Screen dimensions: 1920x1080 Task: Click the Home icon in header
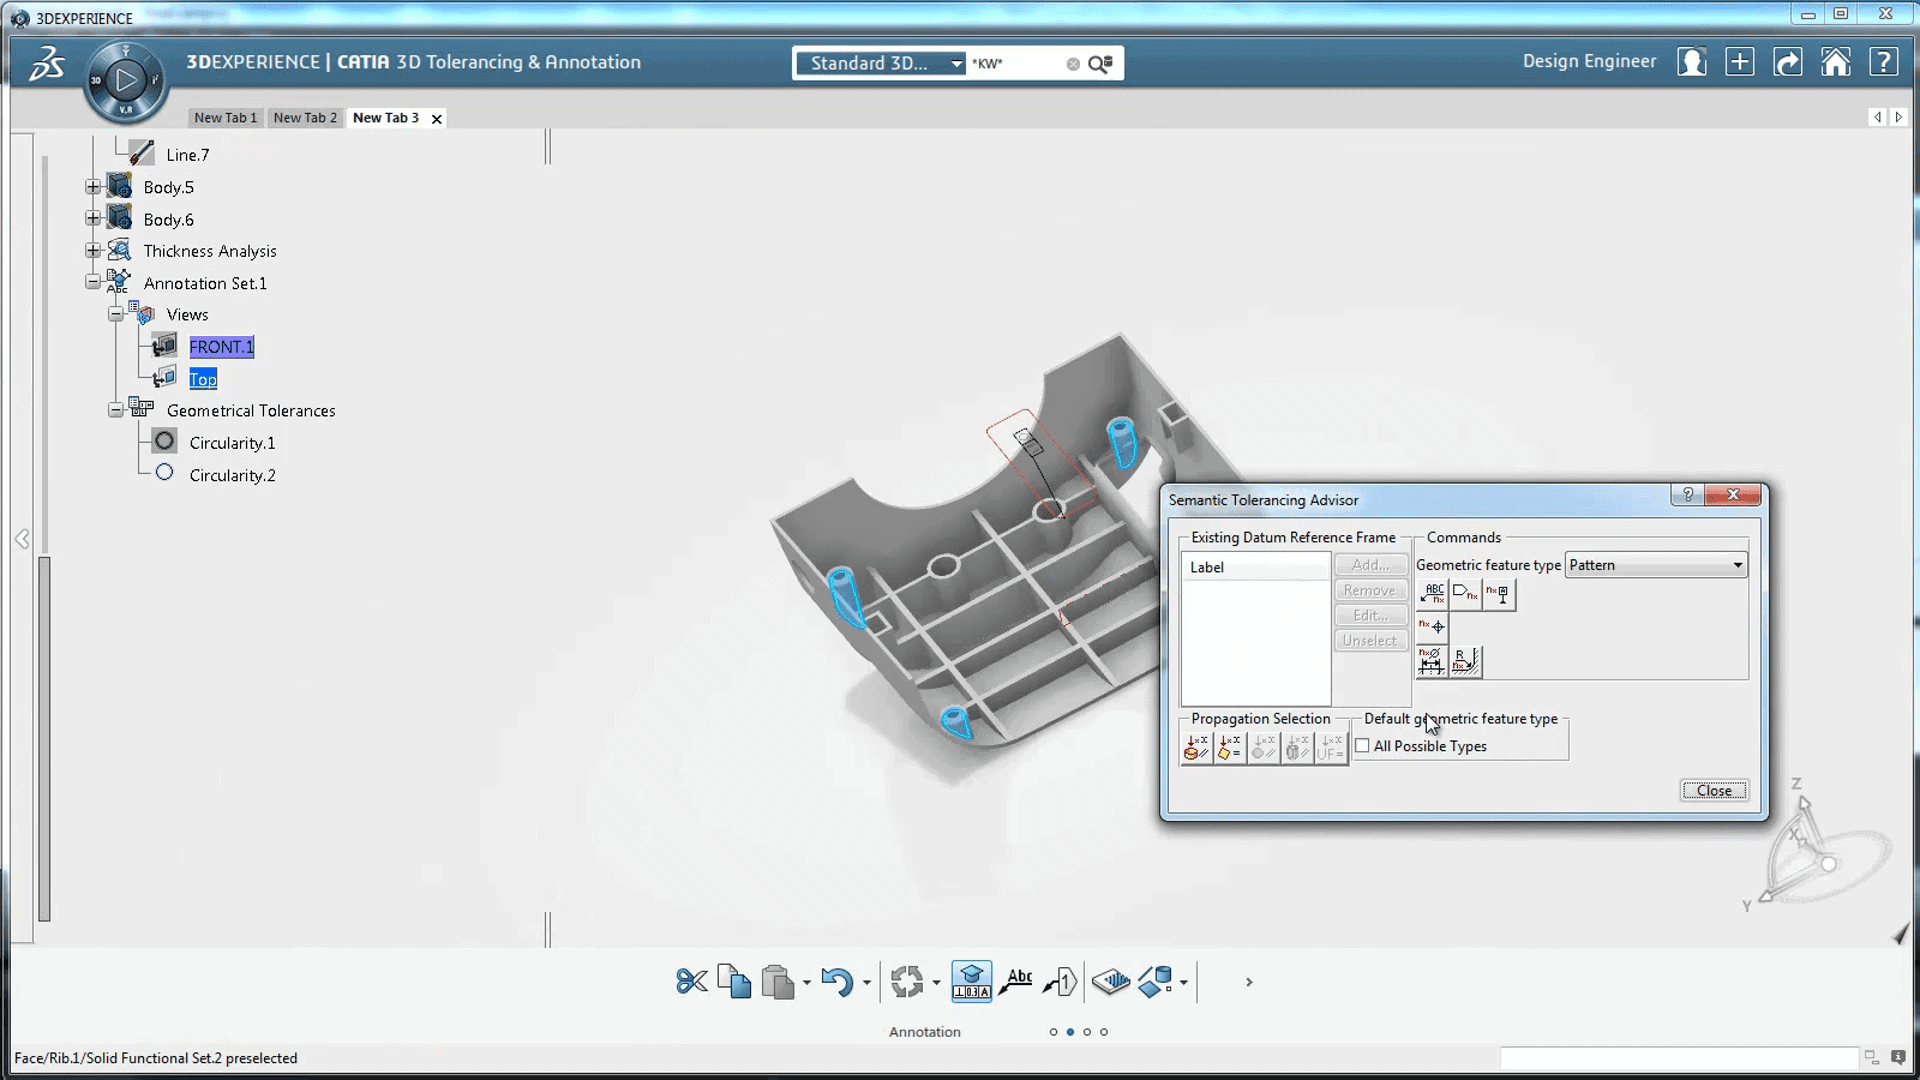click(x=1836, y=62)
